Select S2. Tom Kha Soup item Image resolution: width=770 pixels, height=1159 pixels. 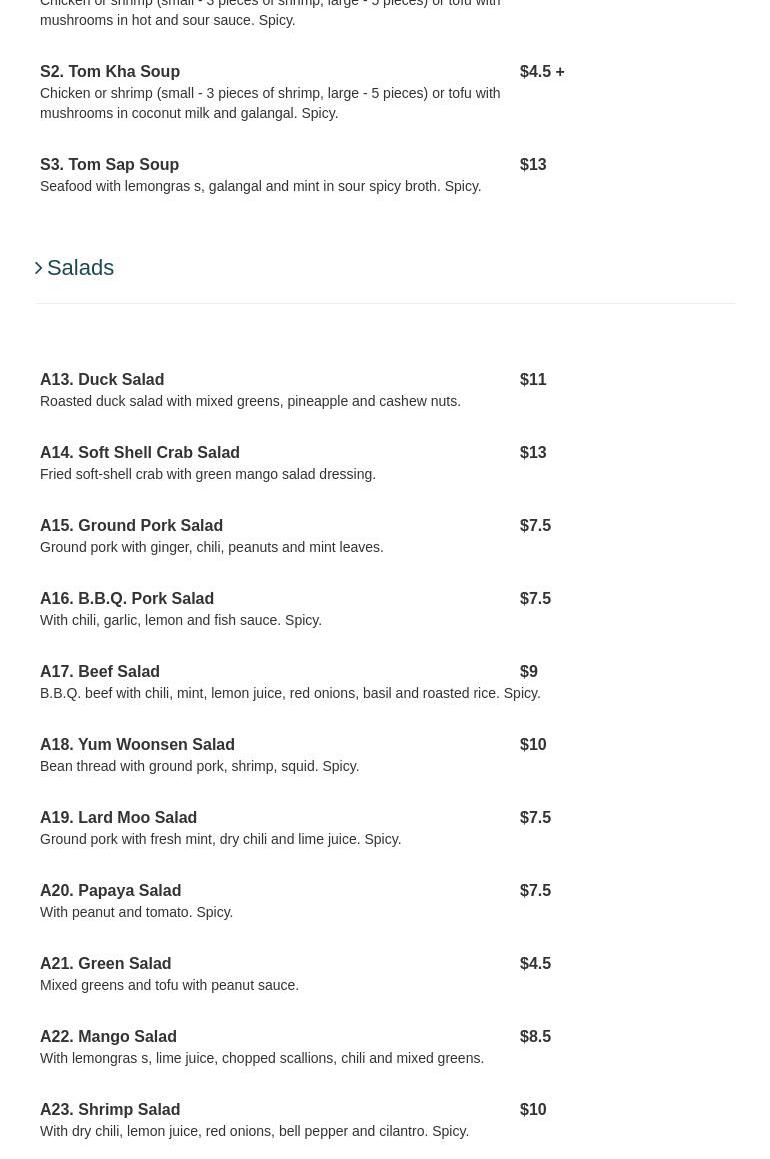click(x=110, y=72)
